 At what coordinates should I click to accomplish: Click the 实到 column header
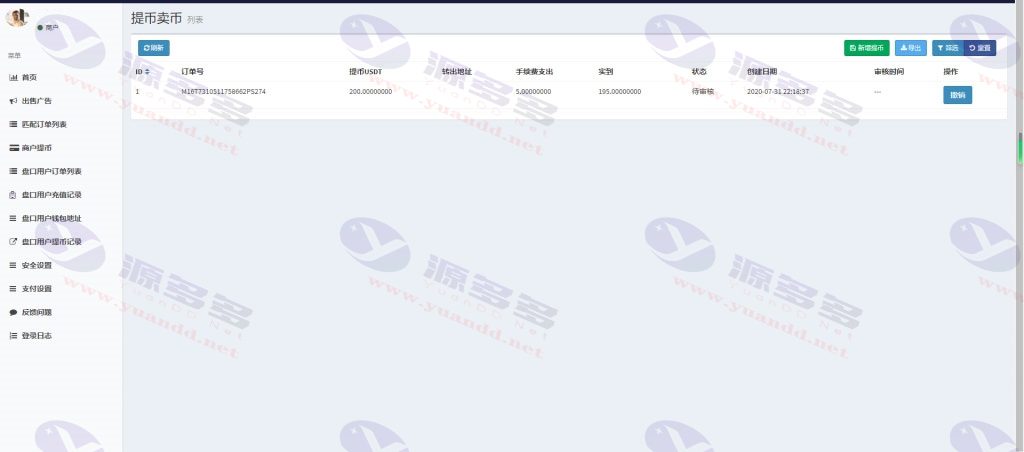pos(605,71)
